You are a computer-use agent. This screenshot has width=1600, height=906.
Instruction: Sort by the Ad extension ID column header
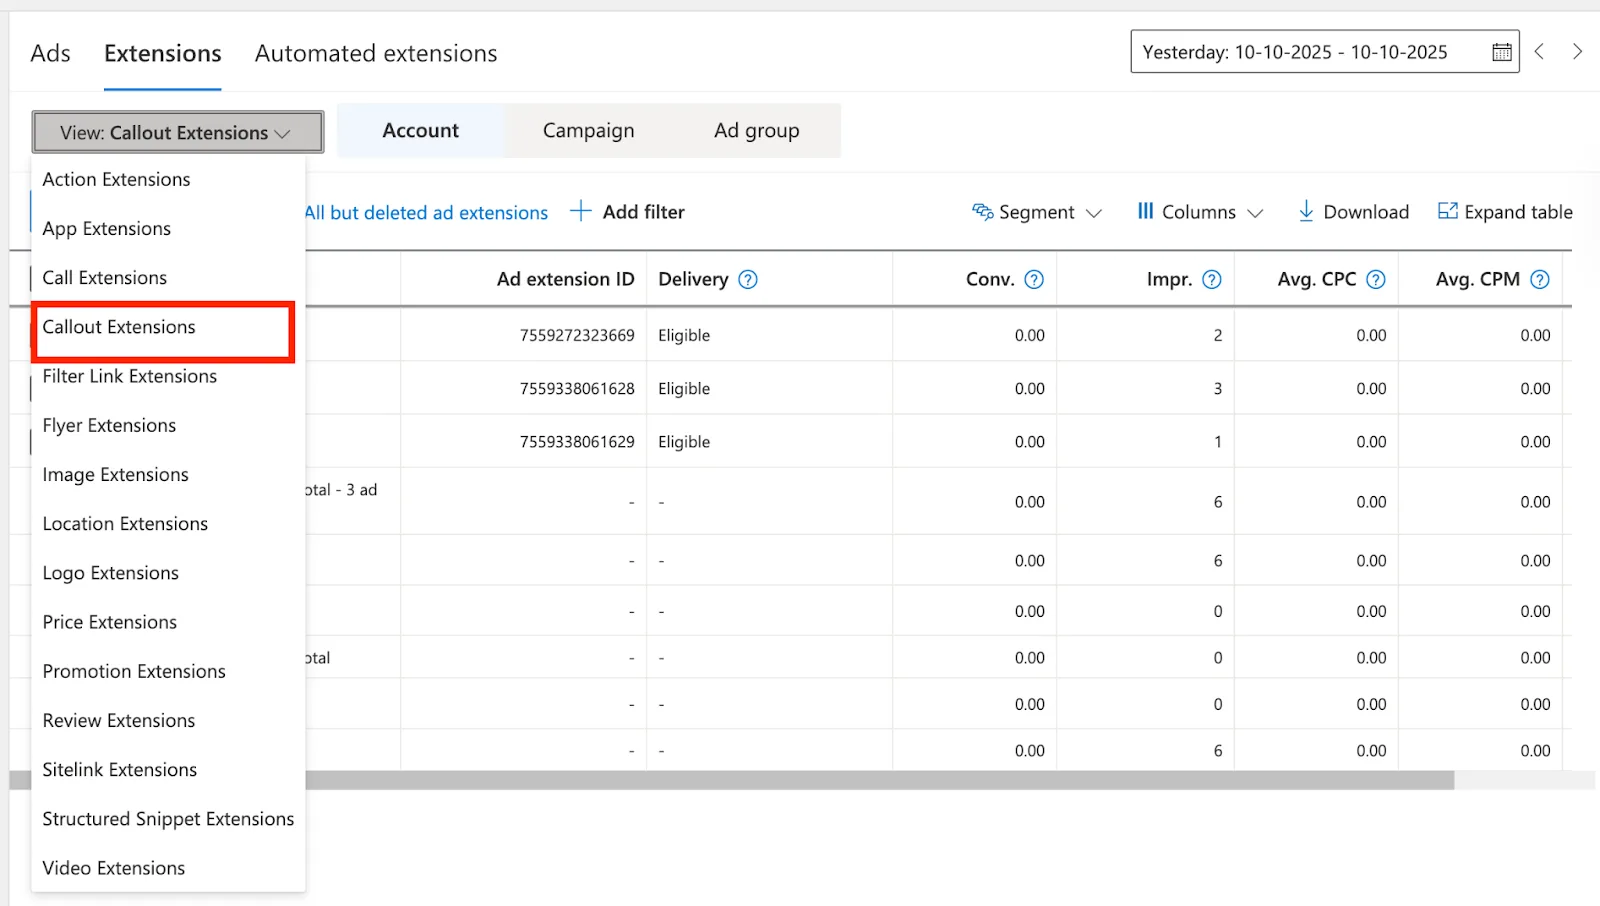565,279
